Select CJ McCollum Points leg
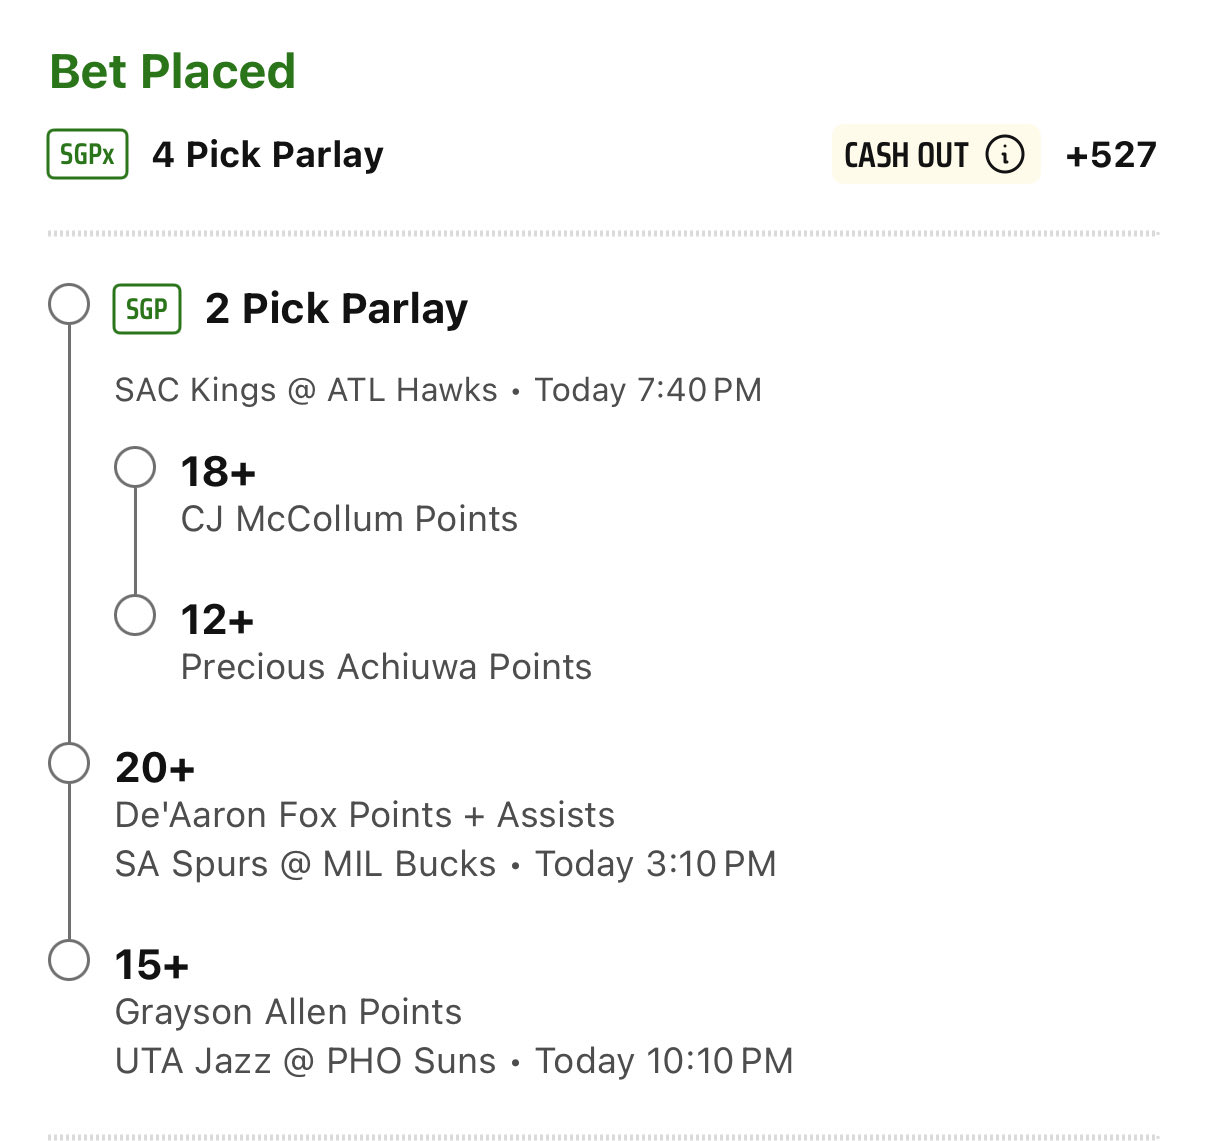 pos(349,519)
